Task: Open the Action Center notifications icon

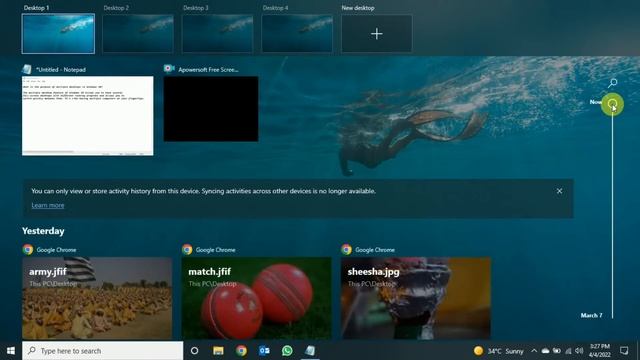Action: [x=624, y=351]
